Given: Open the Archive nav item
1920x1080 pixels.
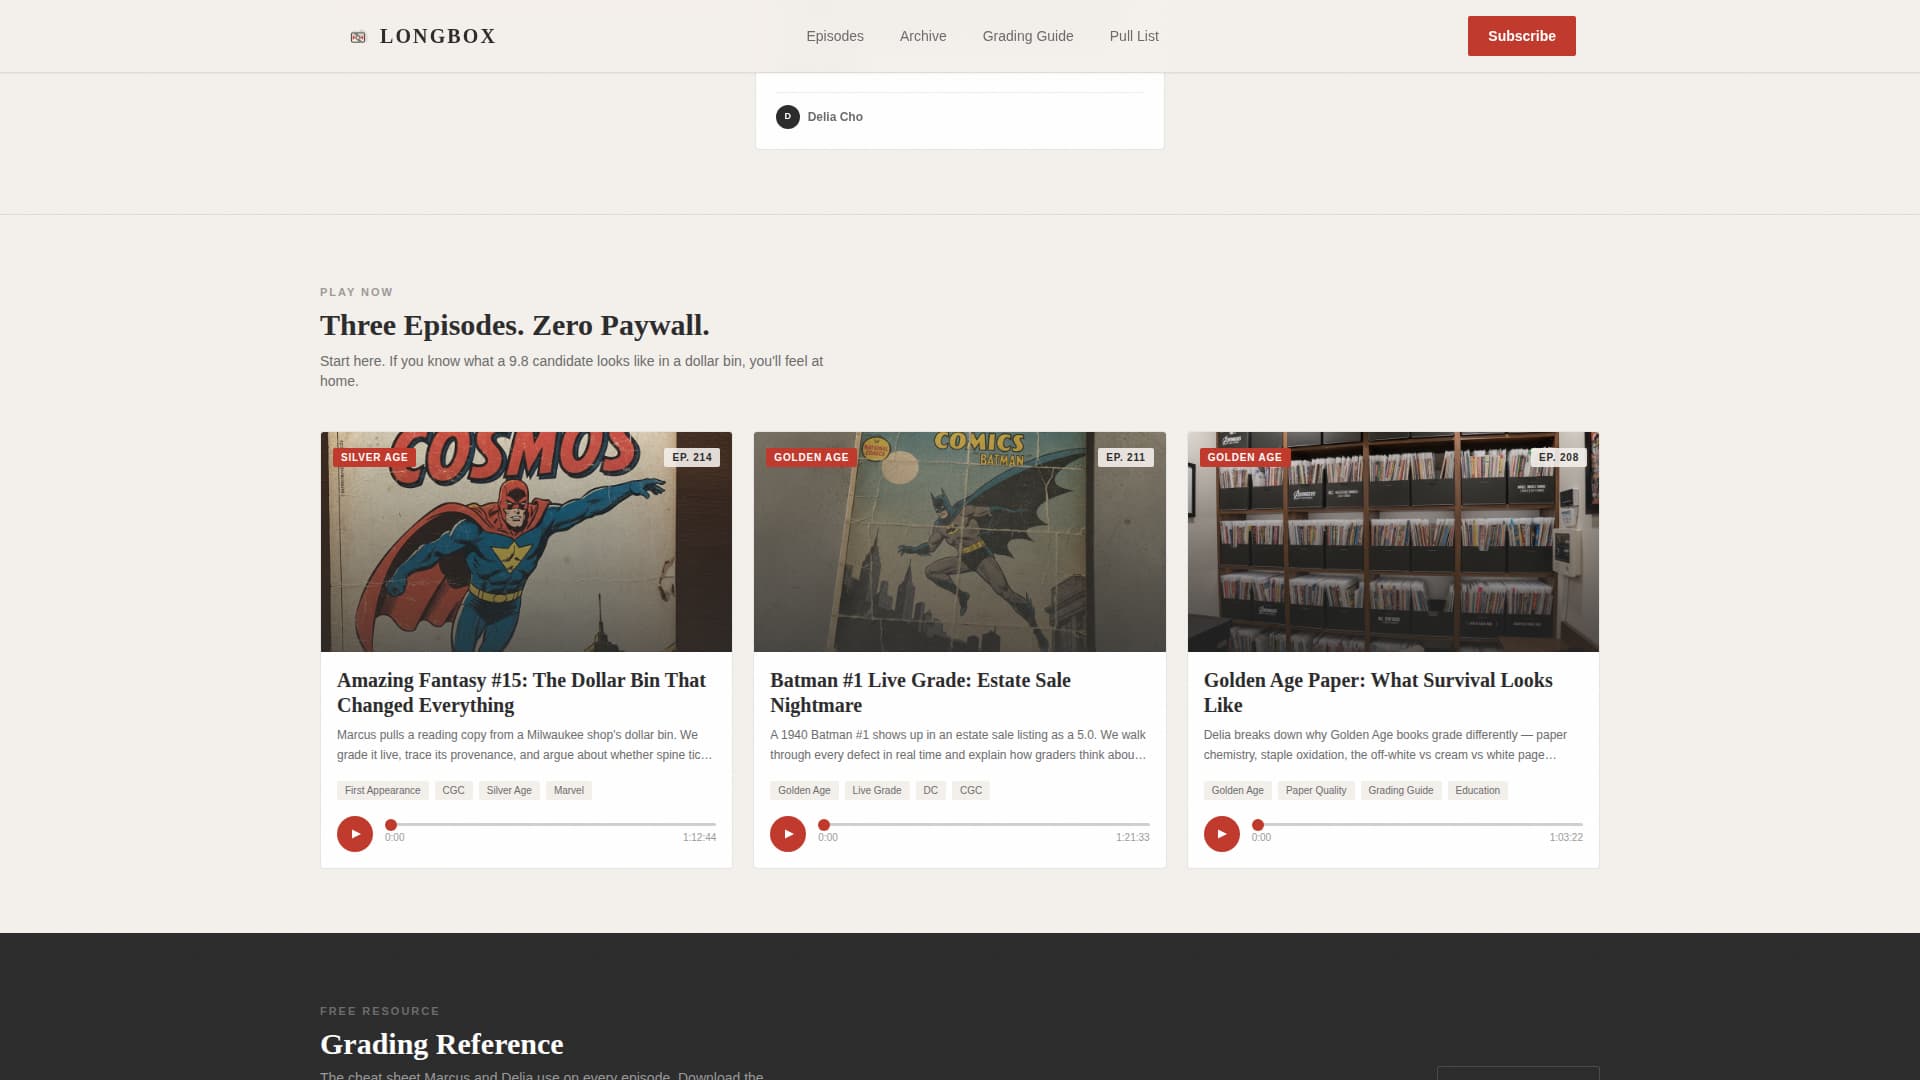Looking at the screenshot, I should point(923,36).
